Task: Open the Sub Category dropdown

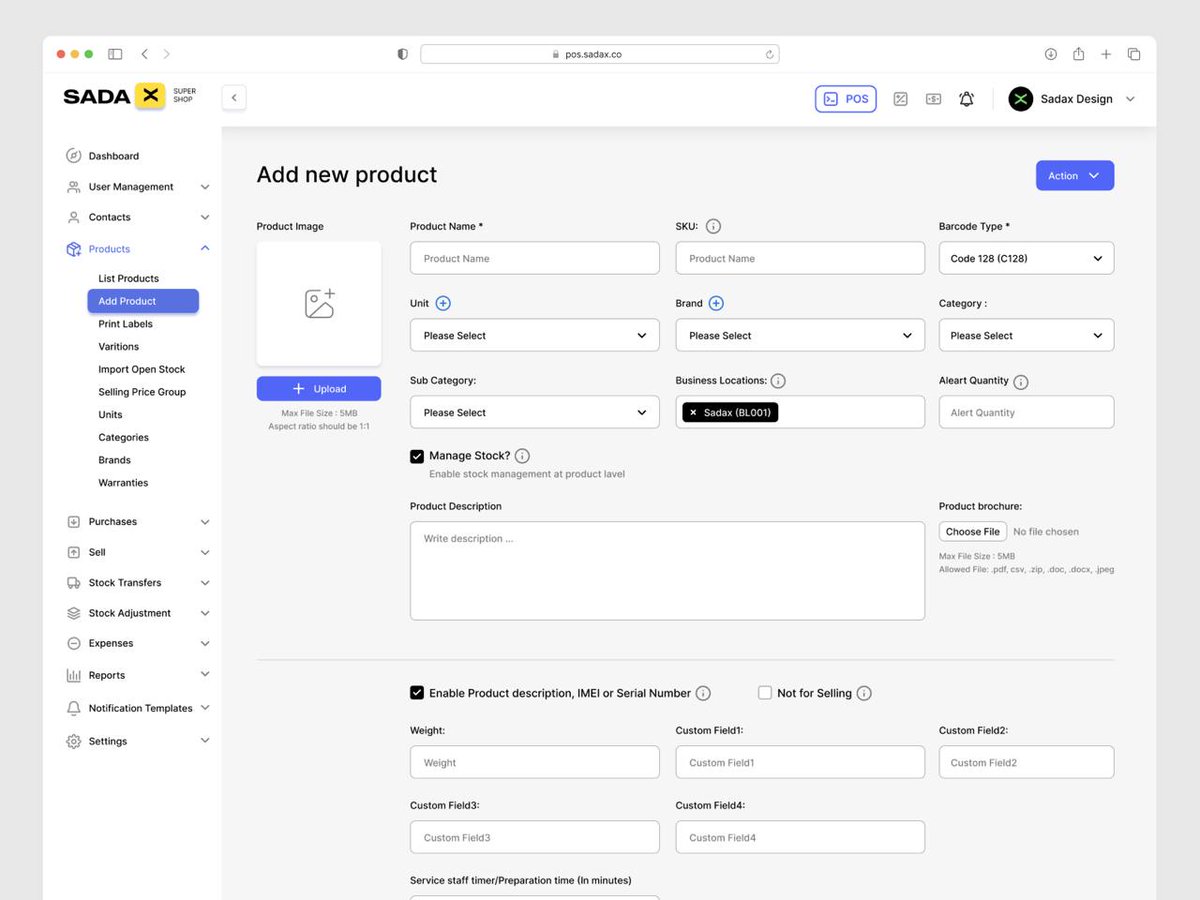Action: click(x=534, y=412)
